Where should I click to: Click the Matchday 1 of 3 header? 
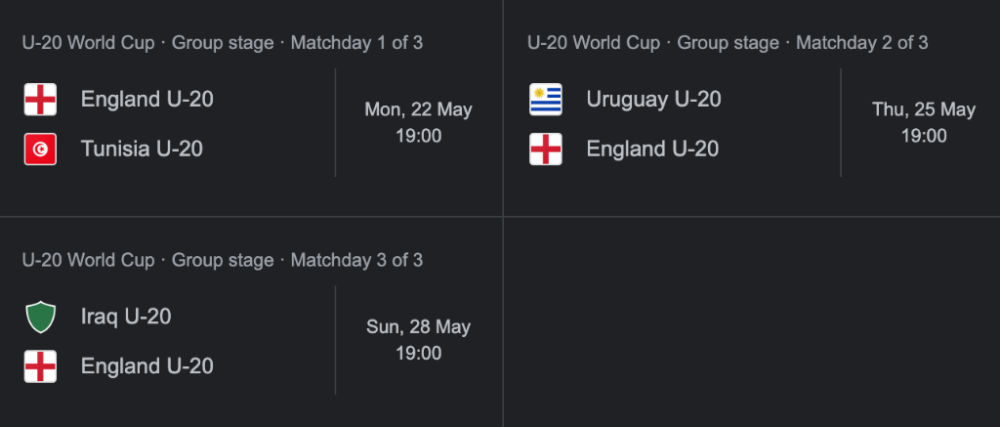(x=222, y=43)
